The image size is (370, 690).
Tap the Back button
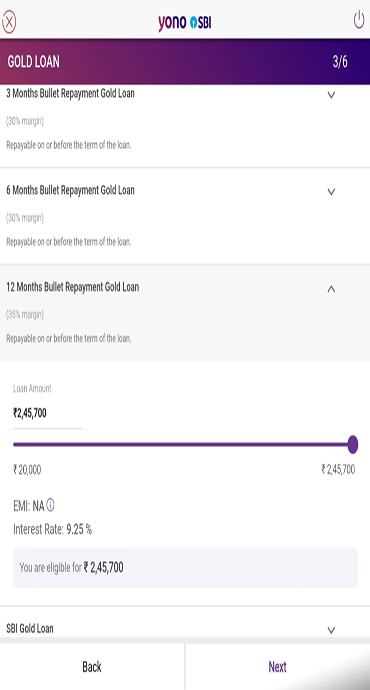click(92, 667)
